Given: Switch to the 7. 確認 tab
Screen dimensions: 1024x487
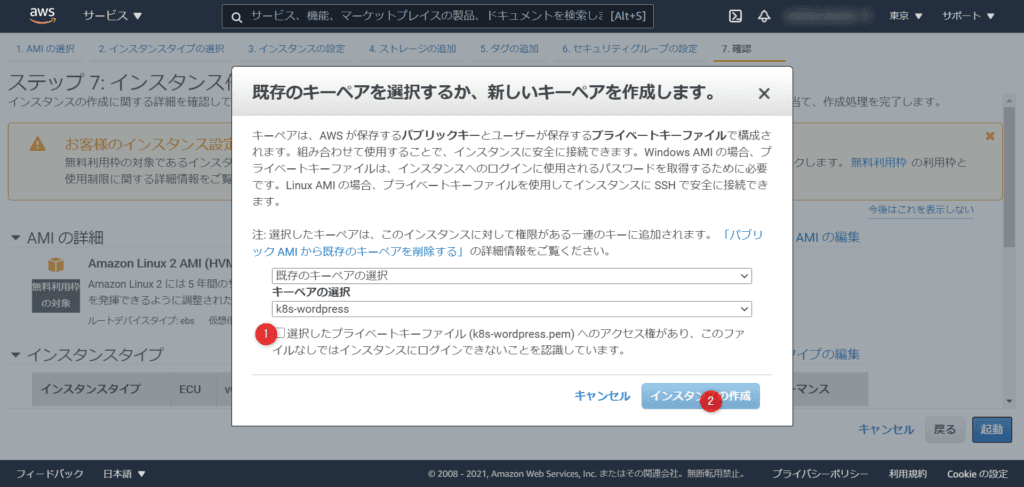Looking at the screenshot, I should 736,48.
